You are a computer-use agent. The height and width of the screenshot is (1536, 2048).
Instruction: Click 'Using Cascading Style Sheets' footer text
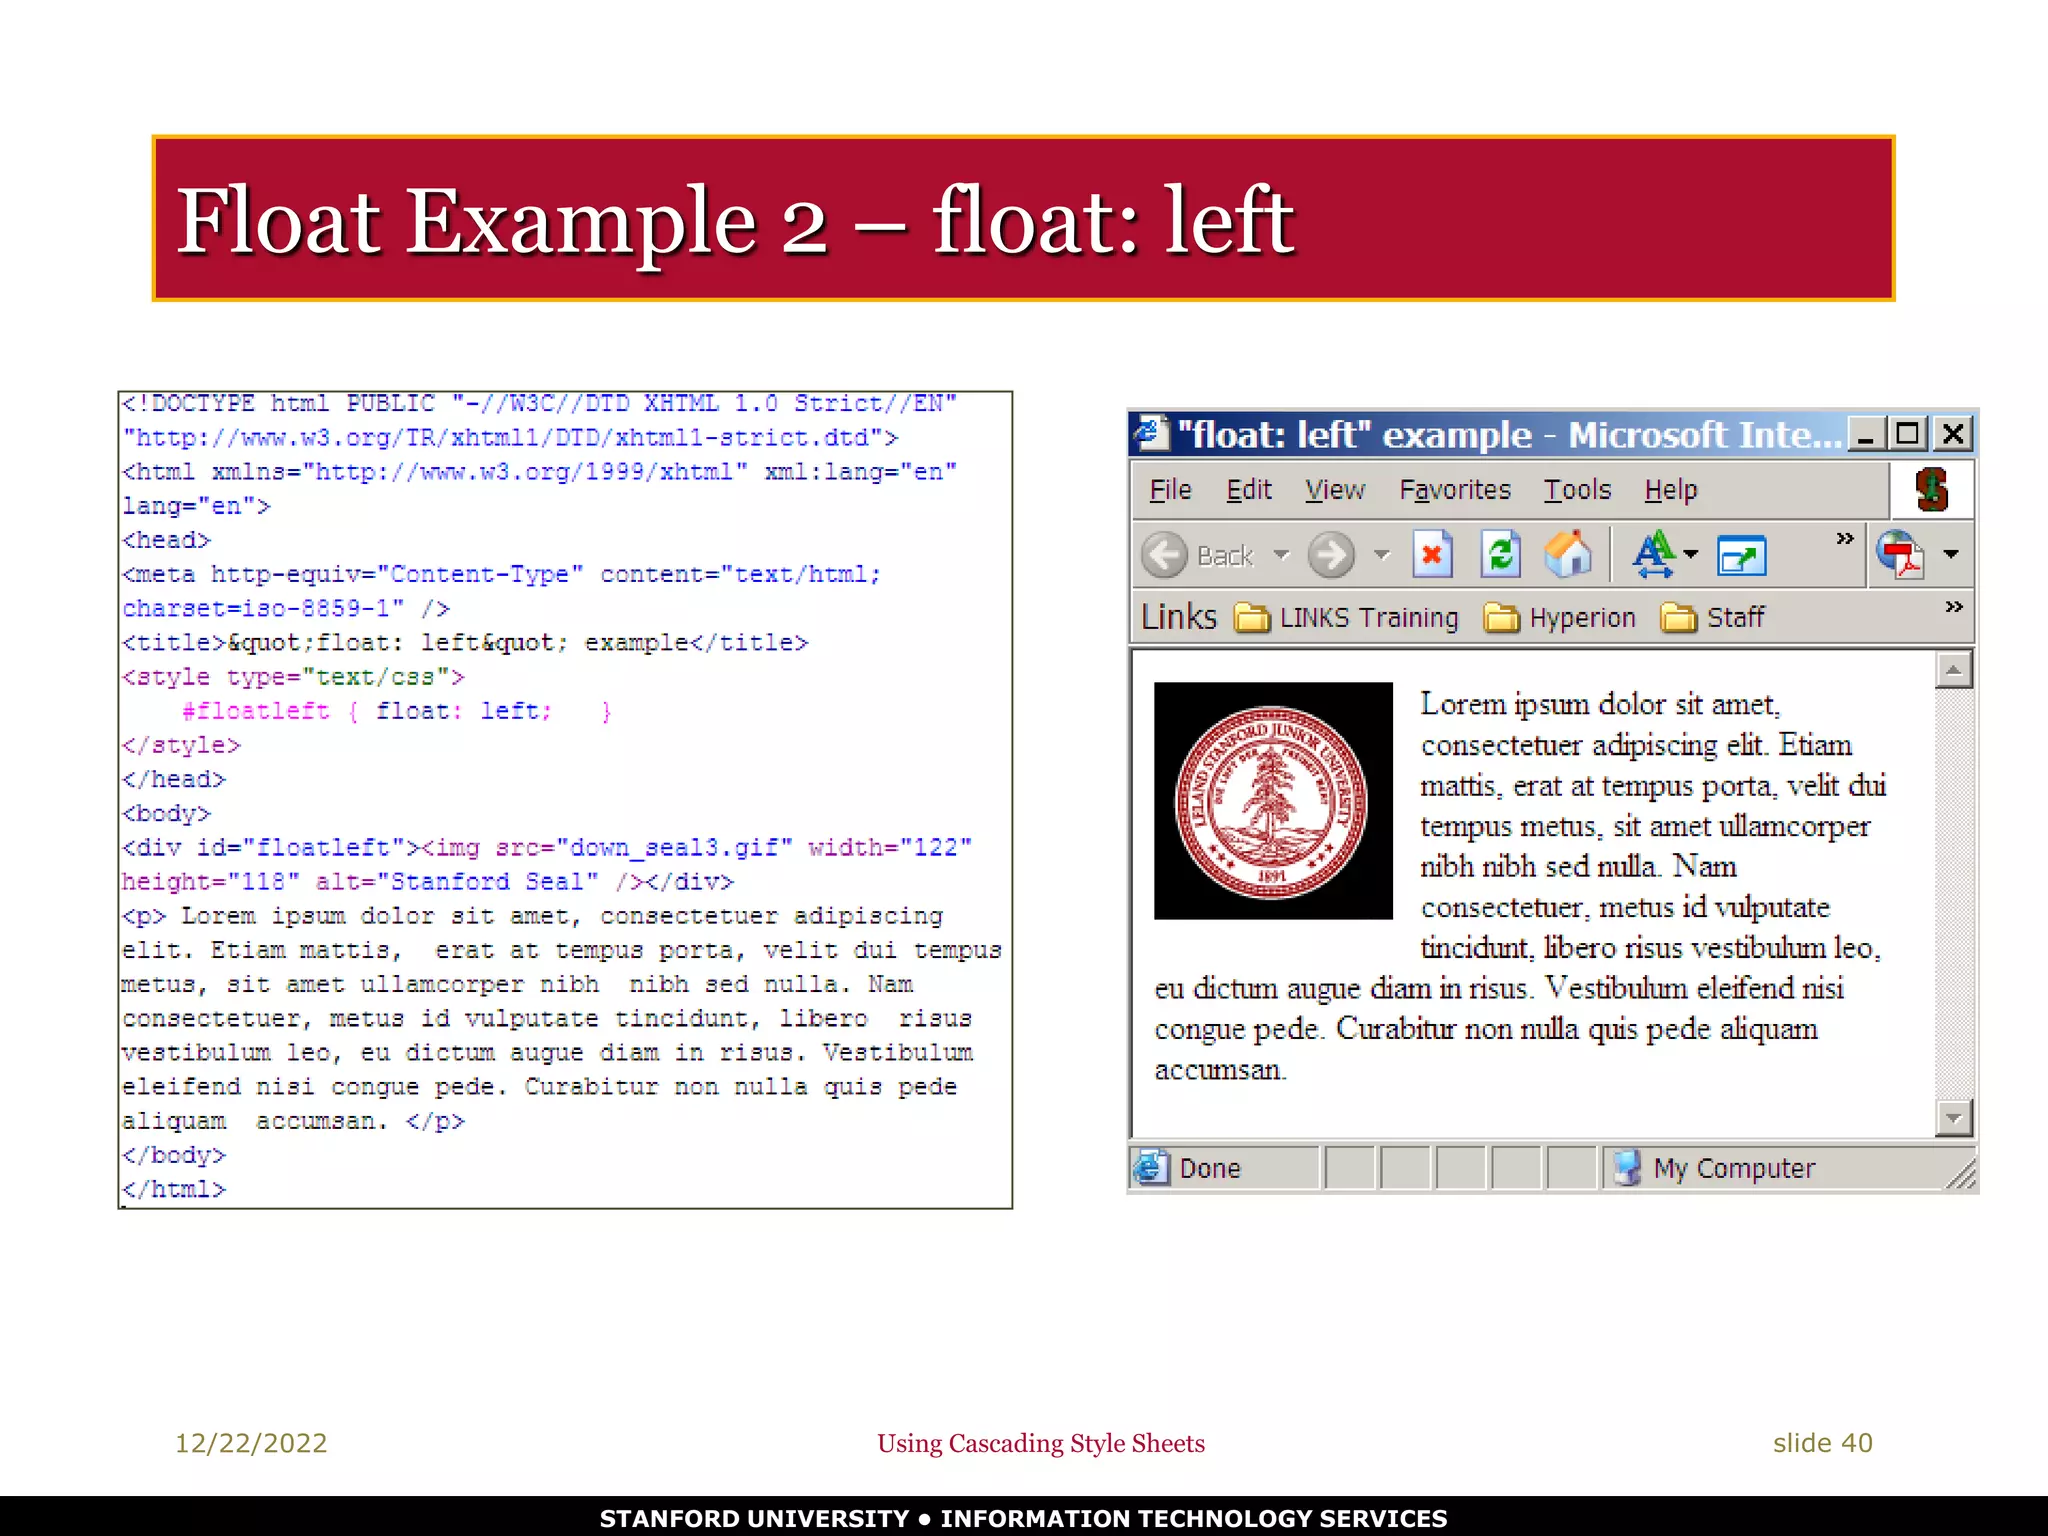click(1041, 1444)
